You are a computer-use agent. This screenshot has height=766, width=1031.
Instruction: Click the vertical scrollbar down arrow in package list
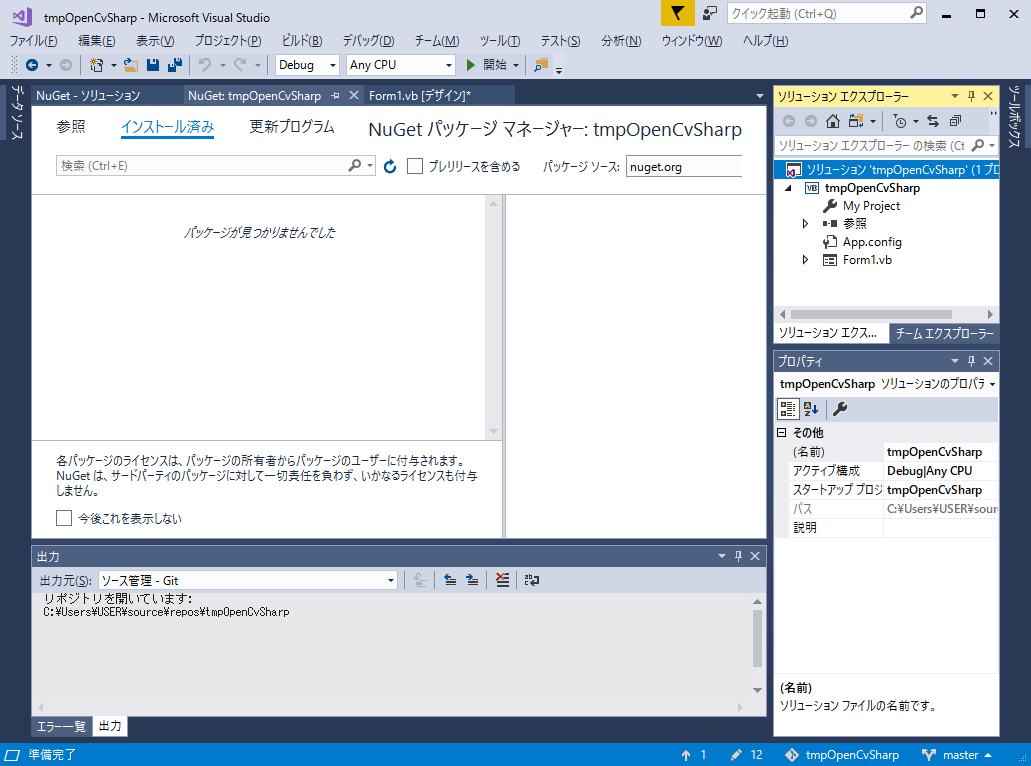[x=491, y=432]
